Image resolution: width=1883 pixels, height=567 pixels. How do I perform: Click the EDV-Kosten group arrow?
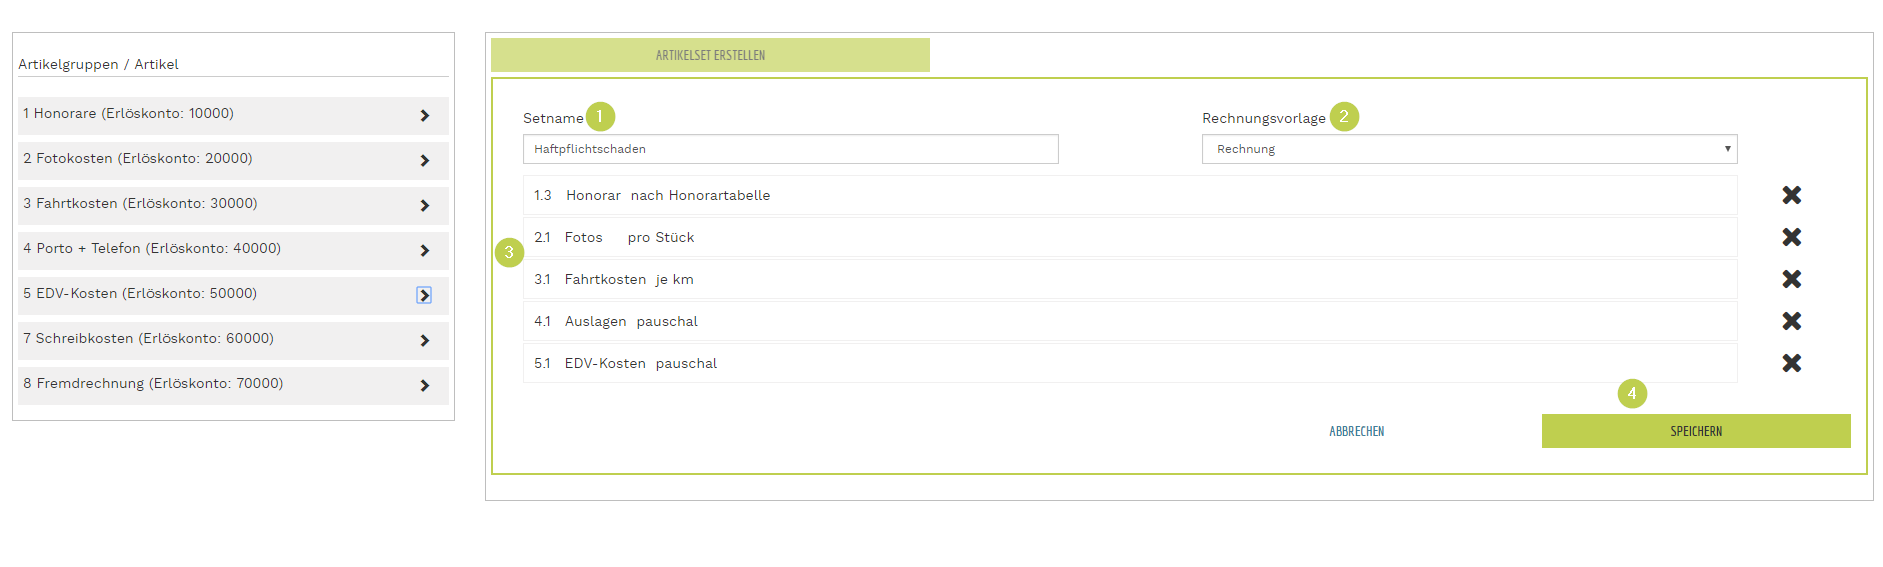pyautogui.click(x=424, y=295)
